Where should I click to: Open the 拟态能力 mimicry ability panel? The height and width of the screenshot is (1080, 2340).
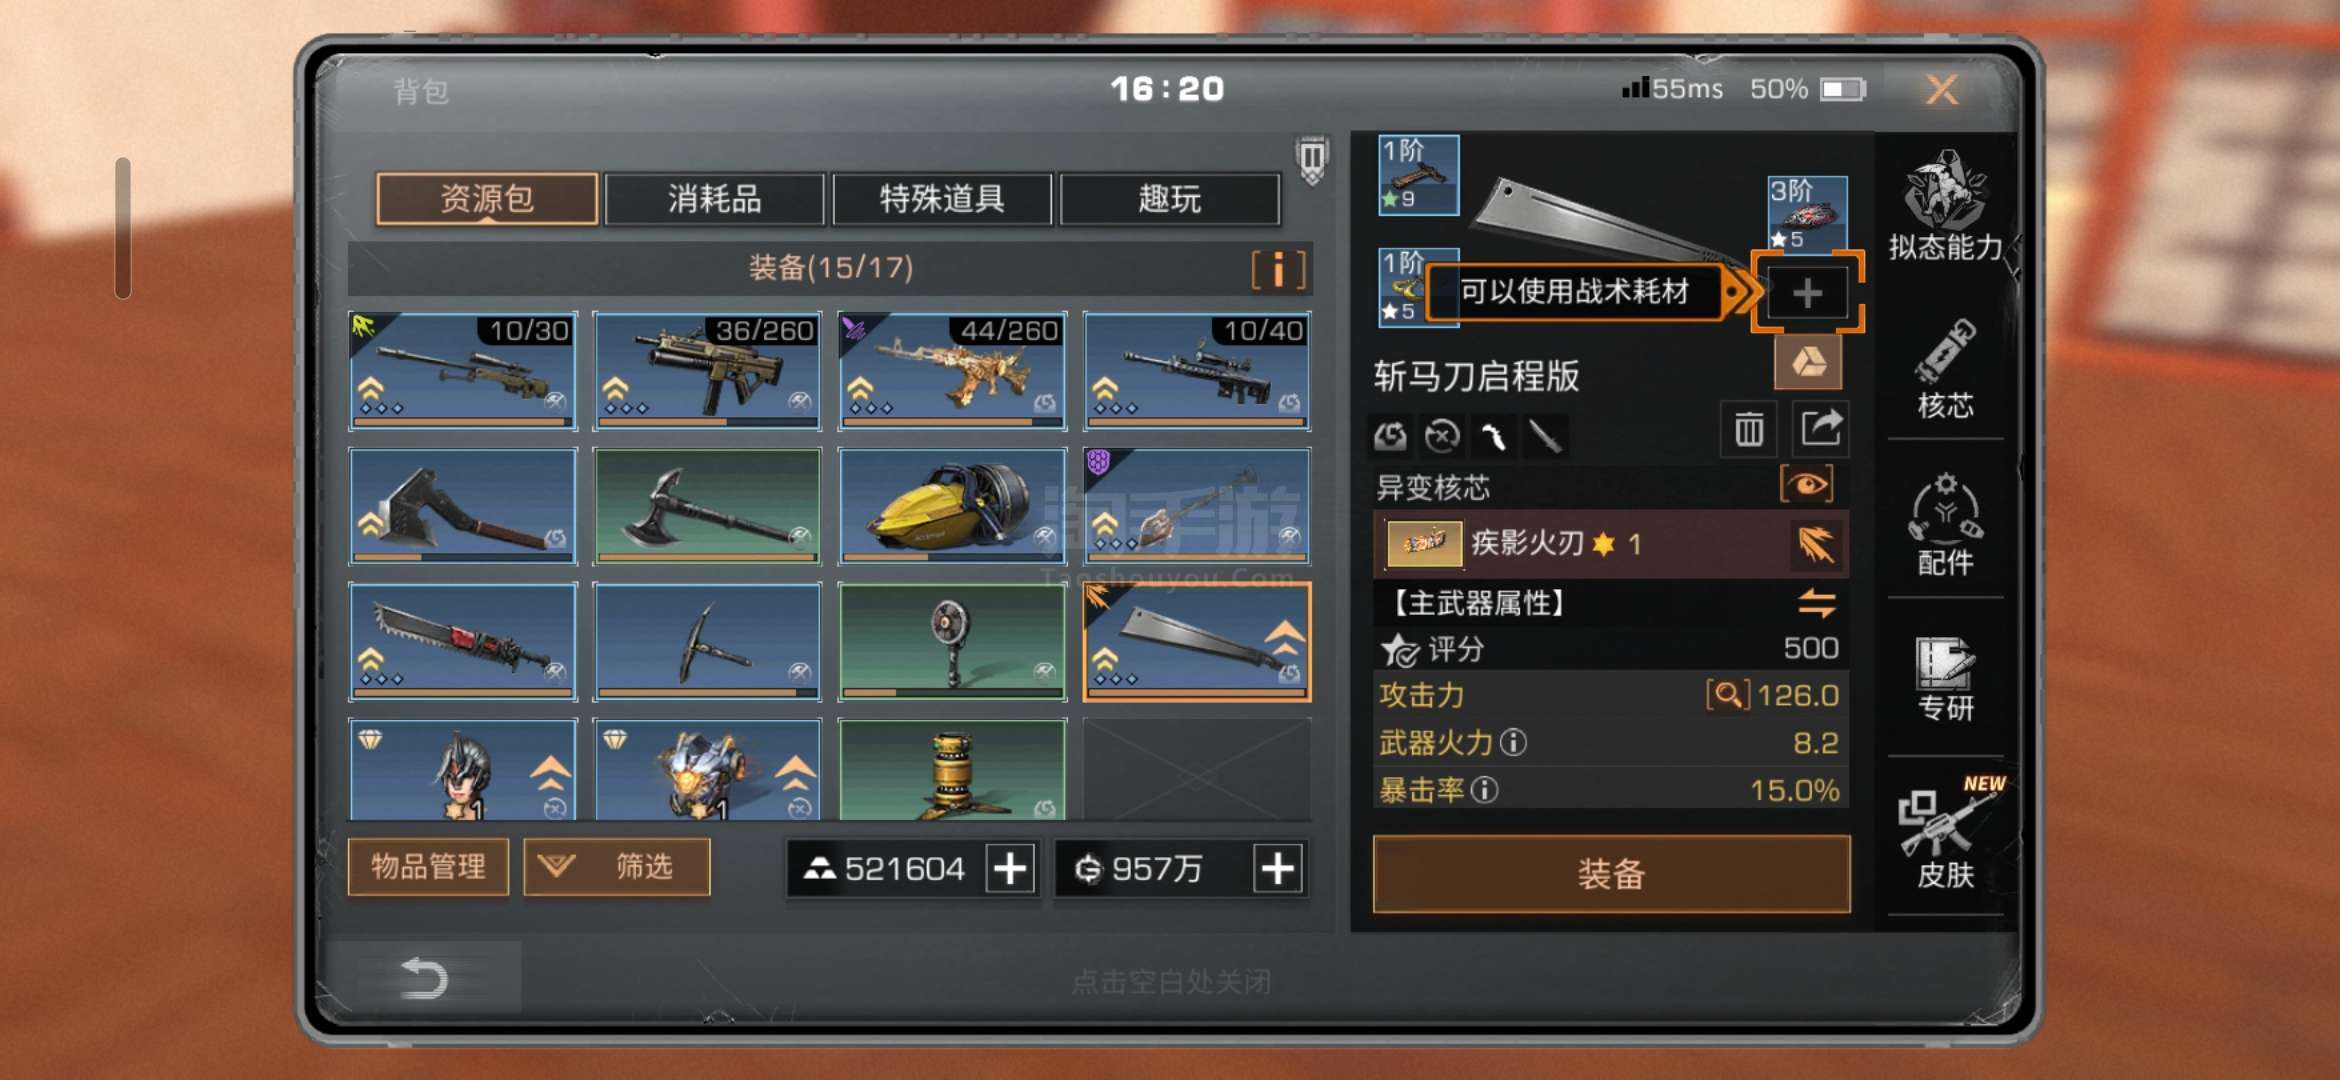1945,205
